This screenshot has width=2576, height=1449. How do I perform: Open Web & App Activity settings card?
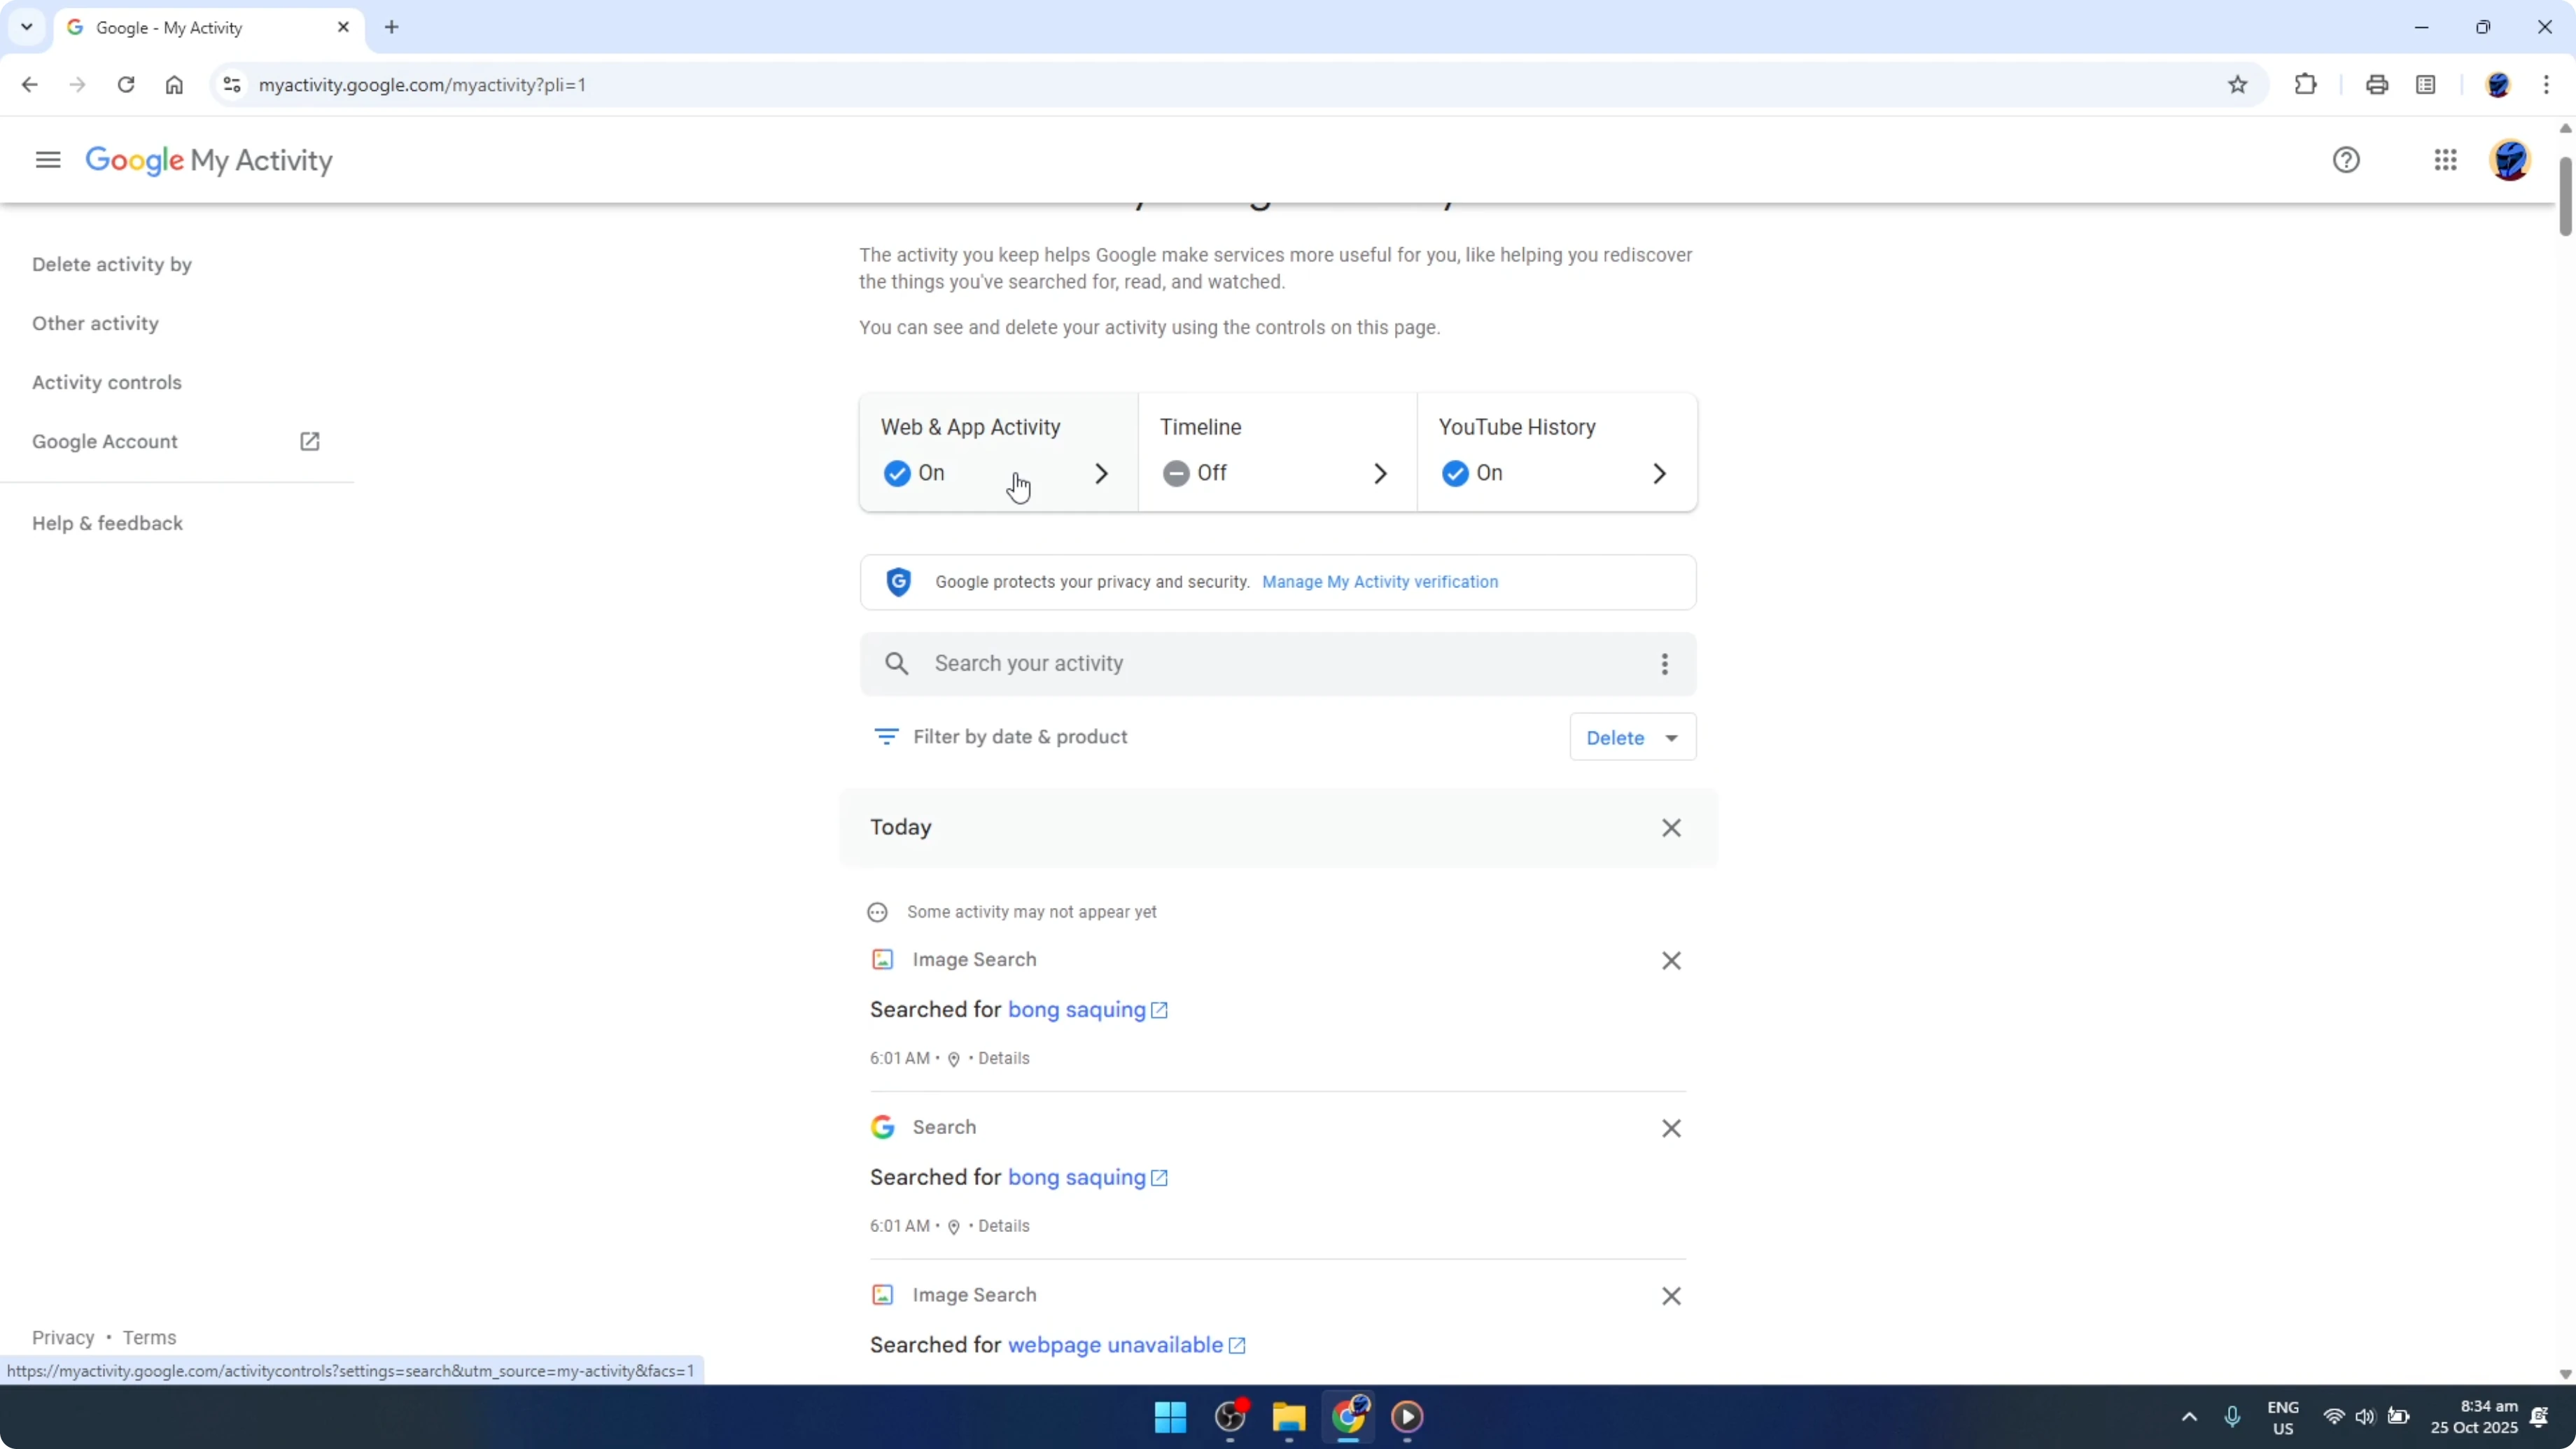pos(998,452)
